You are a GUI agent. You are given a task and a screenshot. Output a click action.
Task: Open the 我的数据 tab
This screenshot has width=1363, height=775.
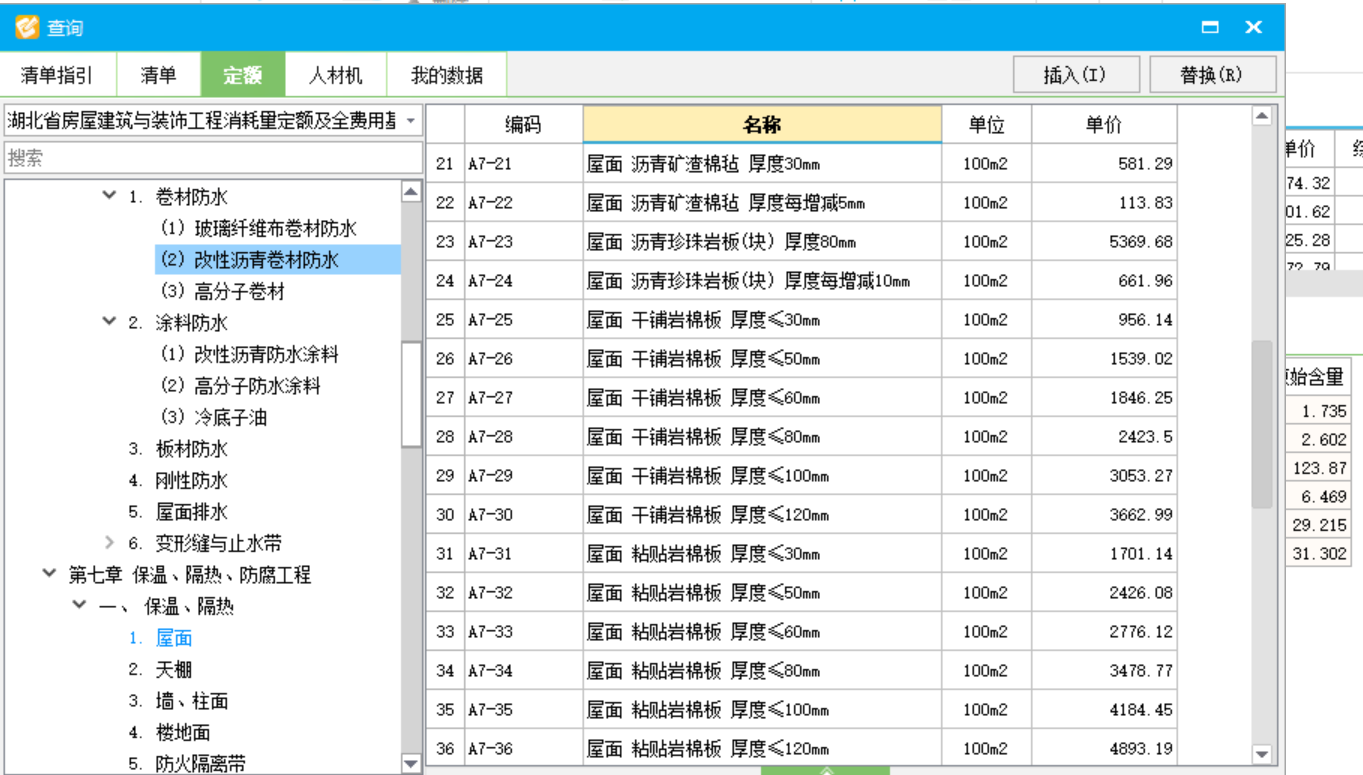(x=447, y=75)
